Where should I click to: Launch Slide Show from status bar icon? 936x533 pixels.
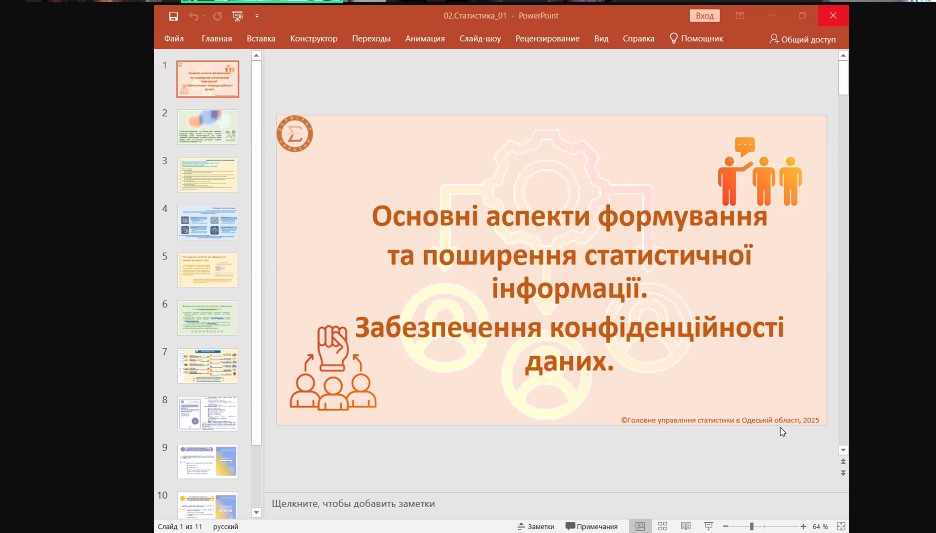point(708,526)
